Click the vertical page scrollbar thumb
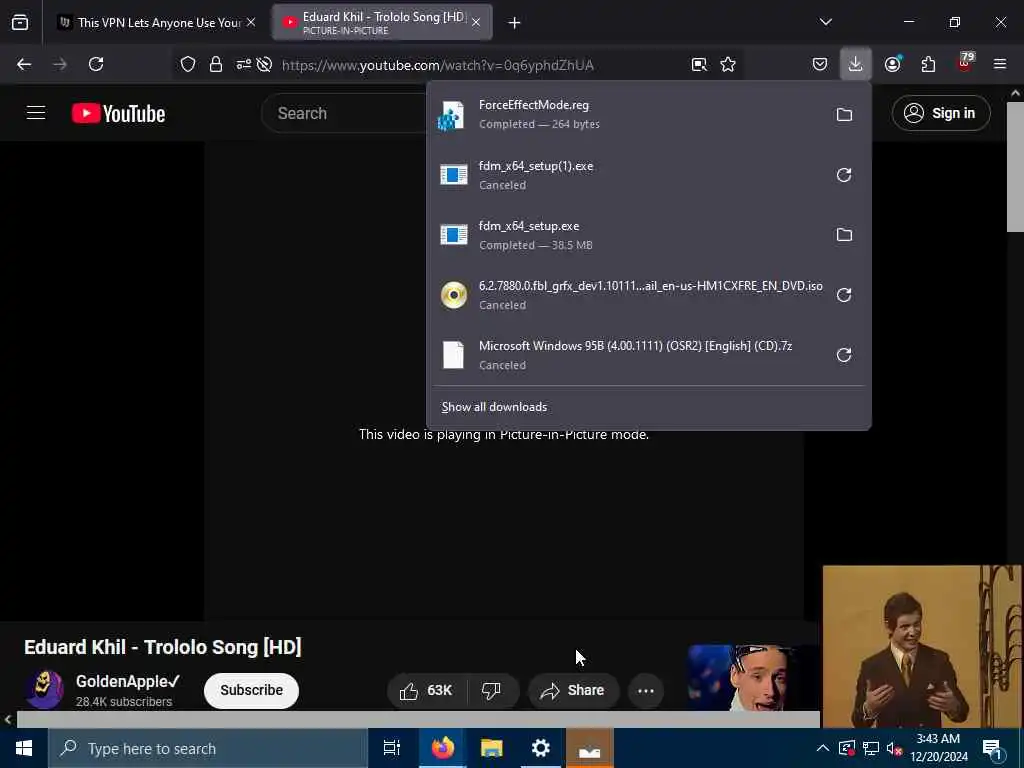Screen dimensions: 1024x768 pyautogui.click(x=1015, y=167)
